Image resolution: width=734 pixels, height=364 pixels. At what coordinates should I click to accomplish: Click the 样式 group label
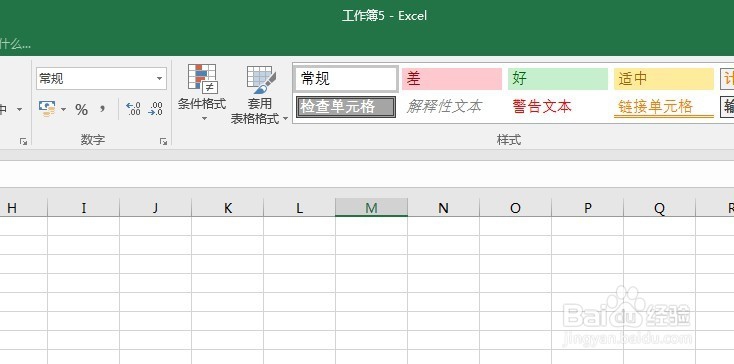pos(509,140)
